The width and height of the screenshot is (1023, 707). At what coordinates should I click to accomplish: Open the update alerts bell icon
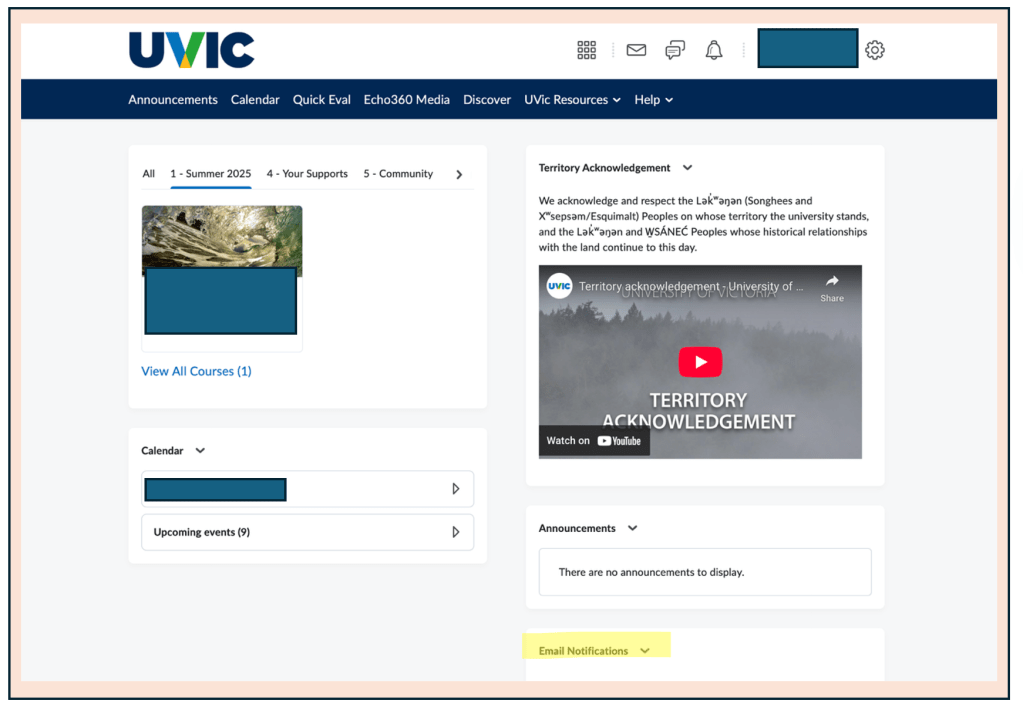[x=714, y=50]
